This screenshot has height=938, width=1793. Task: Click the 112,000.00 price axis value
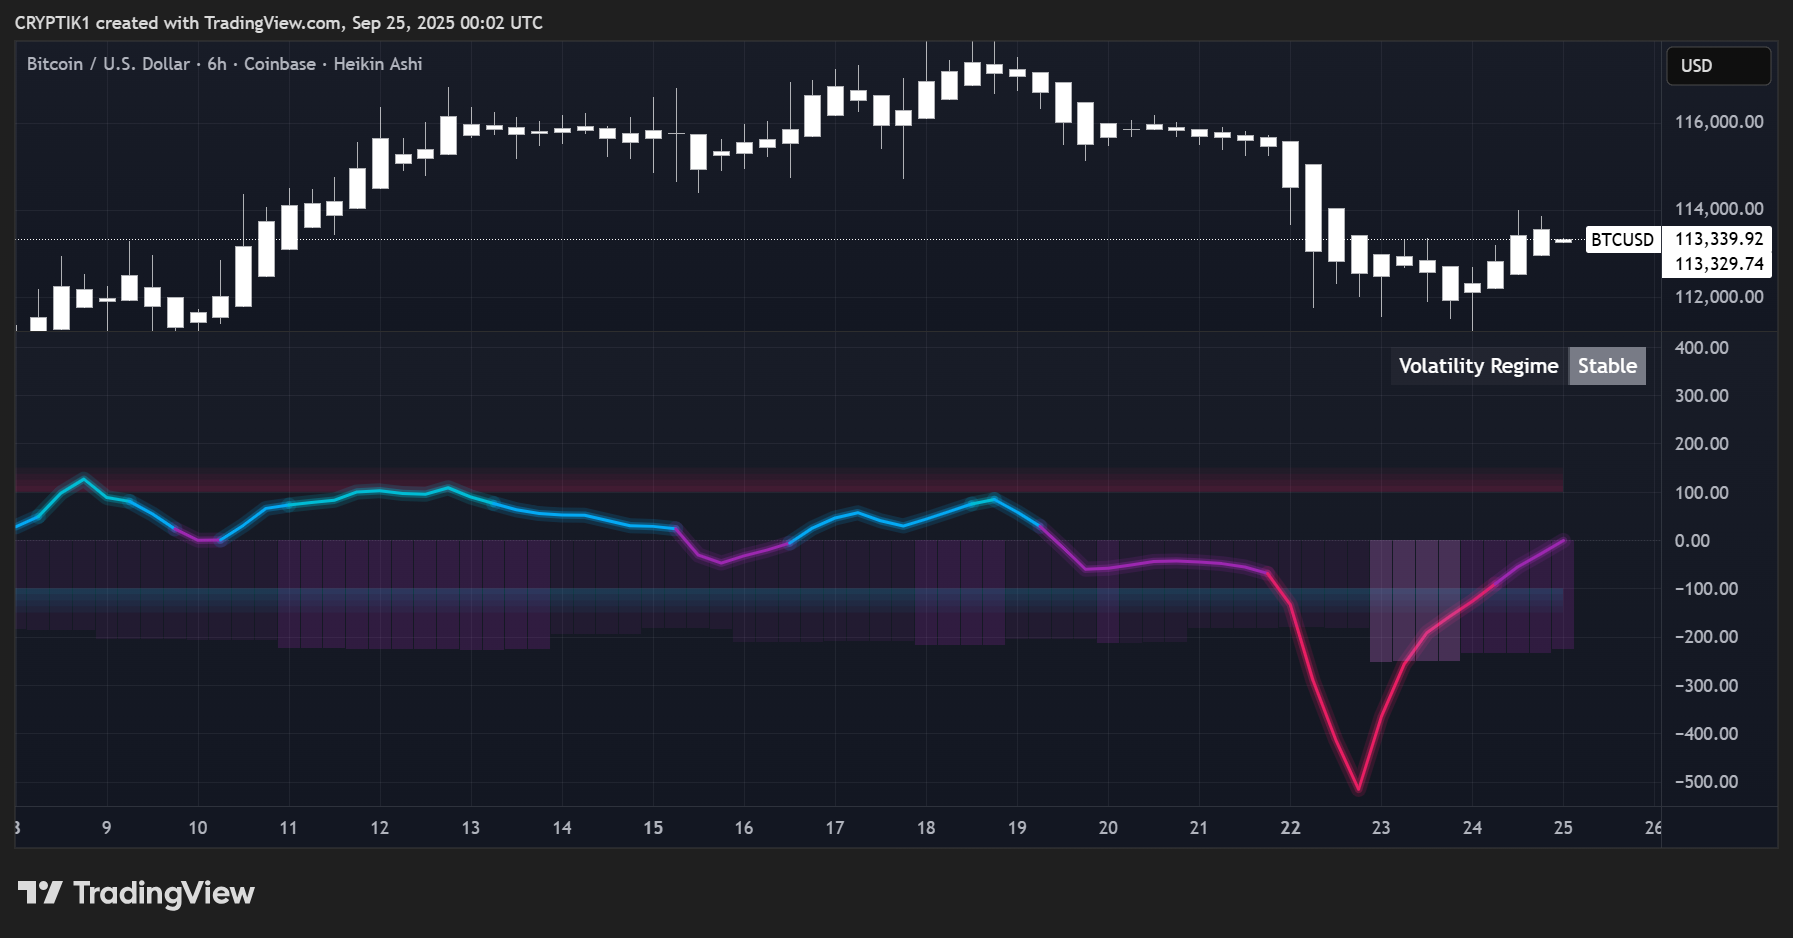click(x=1719, y=297)
